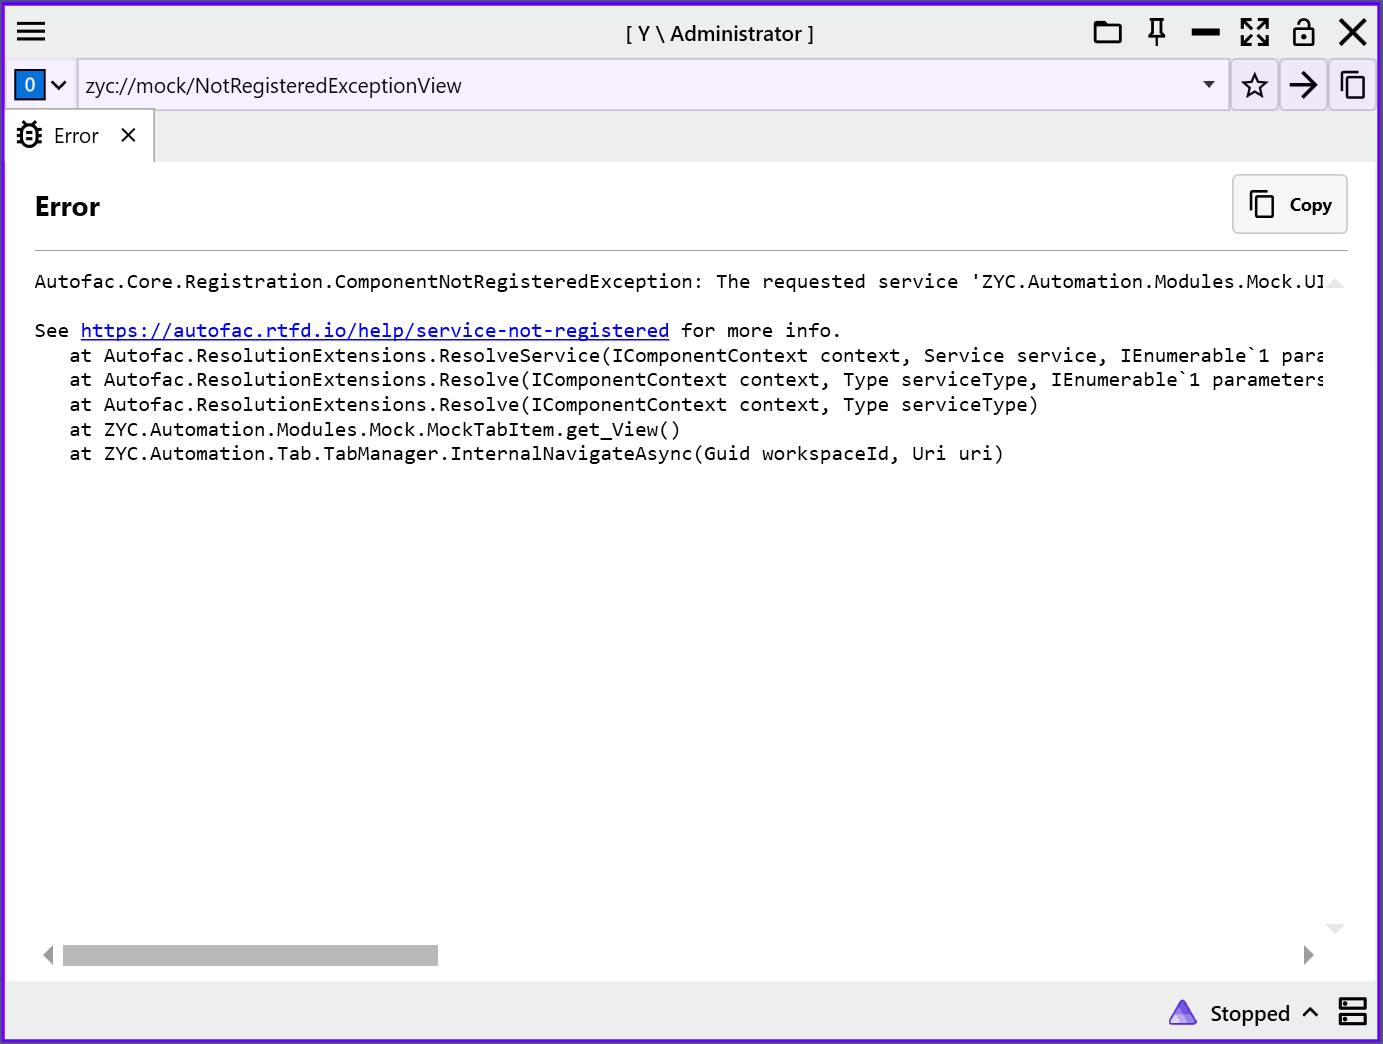Minimize the window with the dash icon
This screenshot has width=1383, height=1044.
click(1206, 33)
